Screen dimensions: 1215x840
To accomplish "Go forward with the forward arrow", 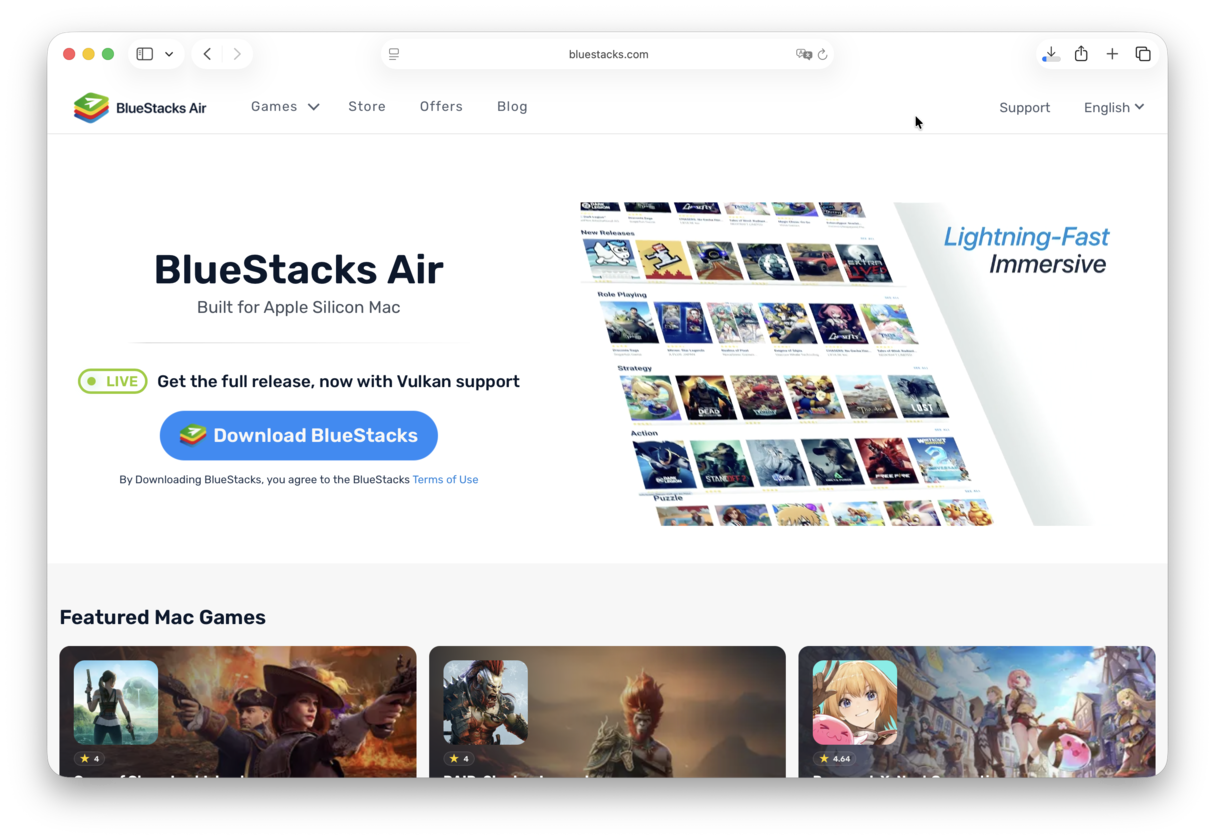I will pos(237,54).
